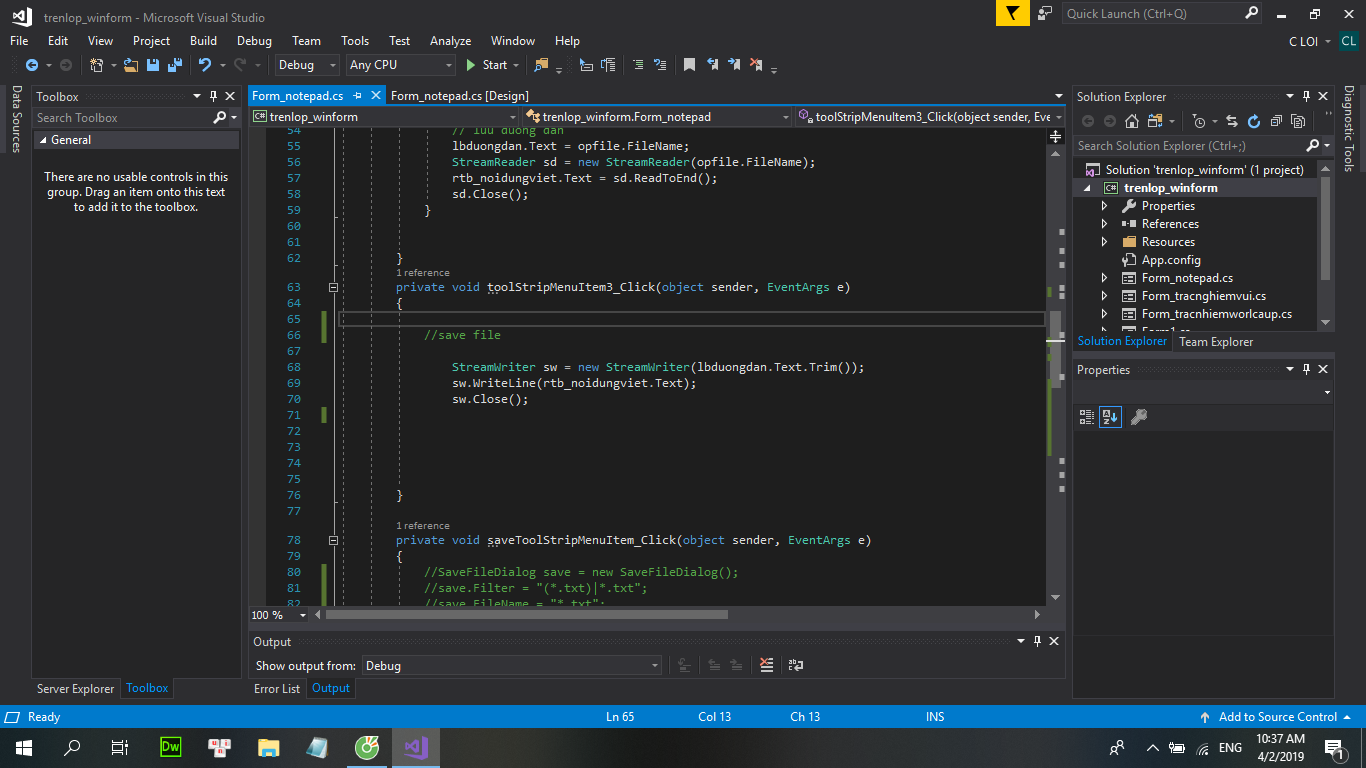Sort Properties window alphabetically

(1109, 417)
